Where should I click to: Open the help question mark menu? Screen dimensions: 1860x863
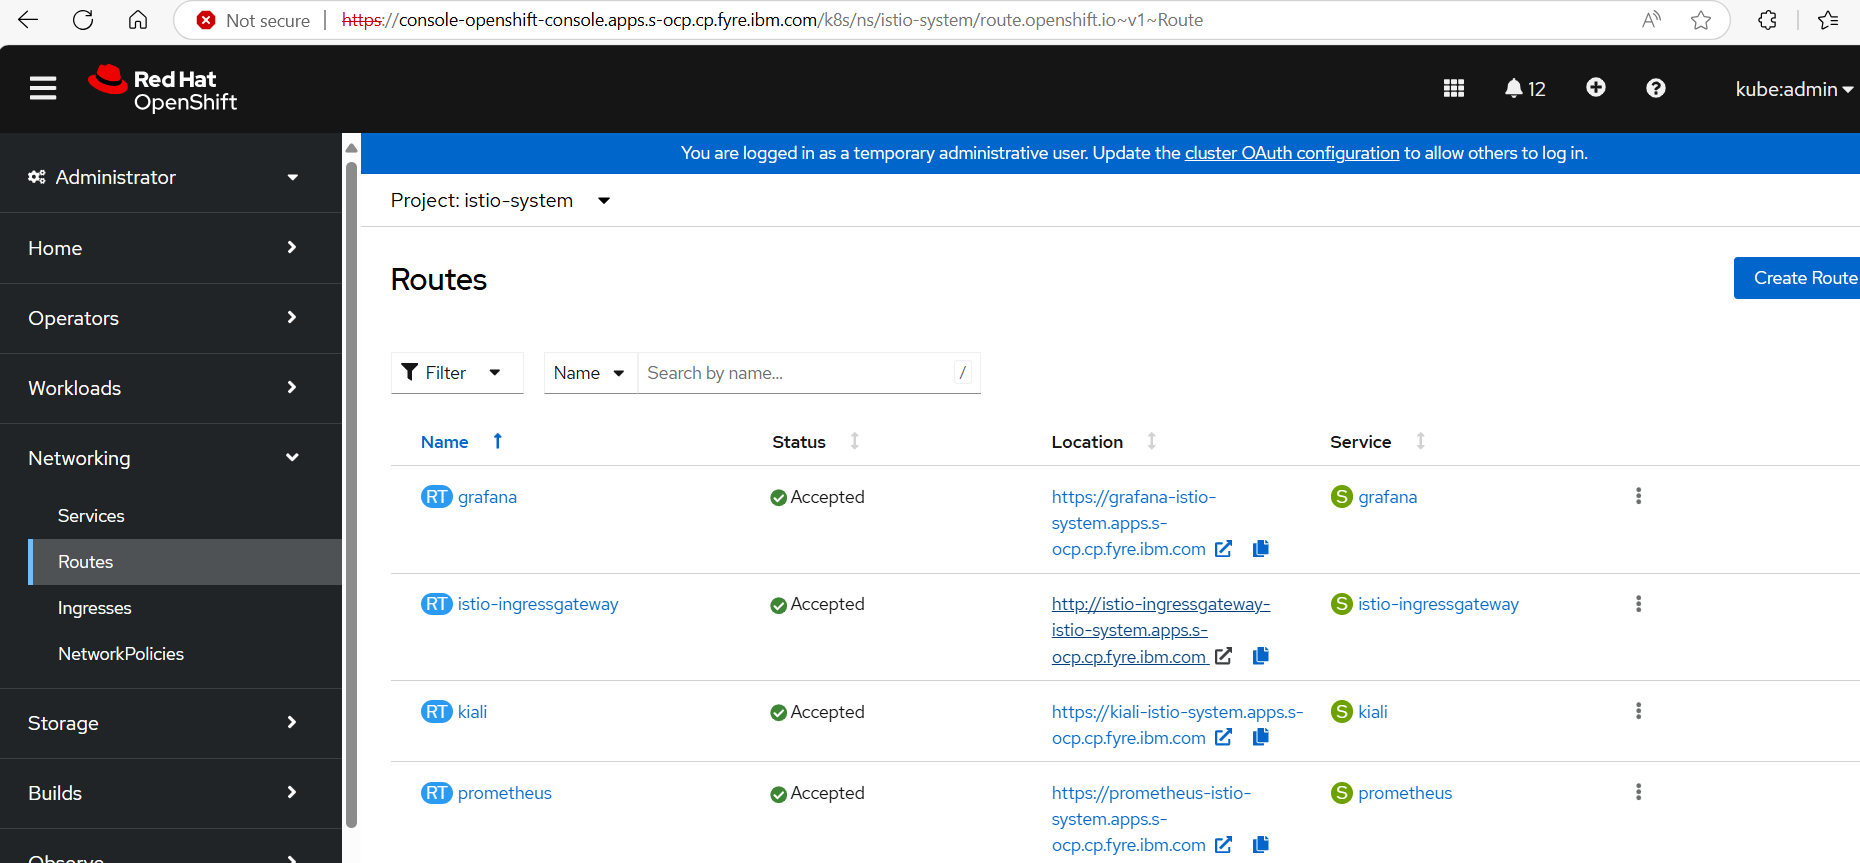click(x=1656, y=89)
